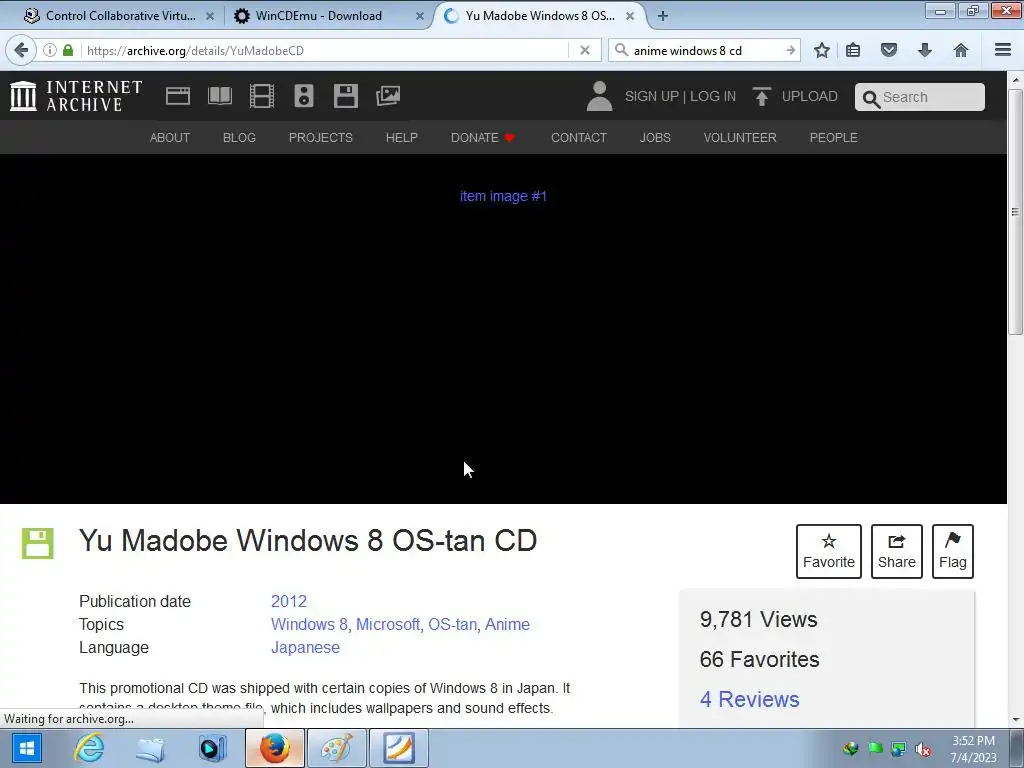Click the URL address bar
The image size is (1024, 768).
pos(327,50)
